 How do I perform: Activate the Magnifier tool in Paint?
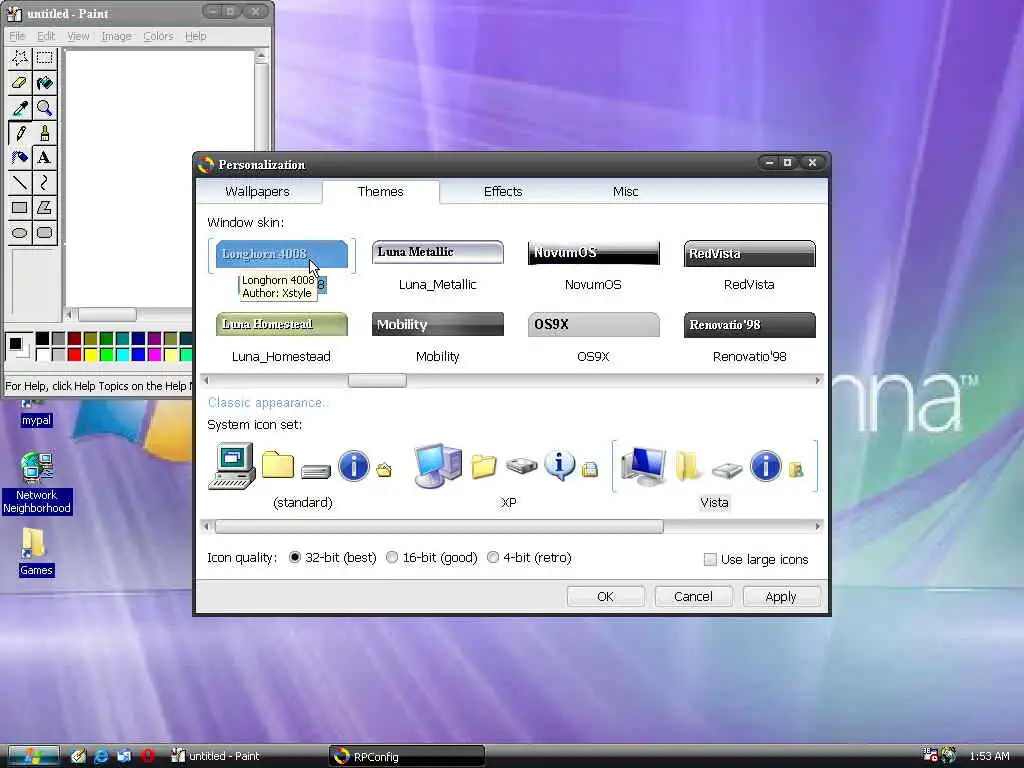click(x=44, y=108)
